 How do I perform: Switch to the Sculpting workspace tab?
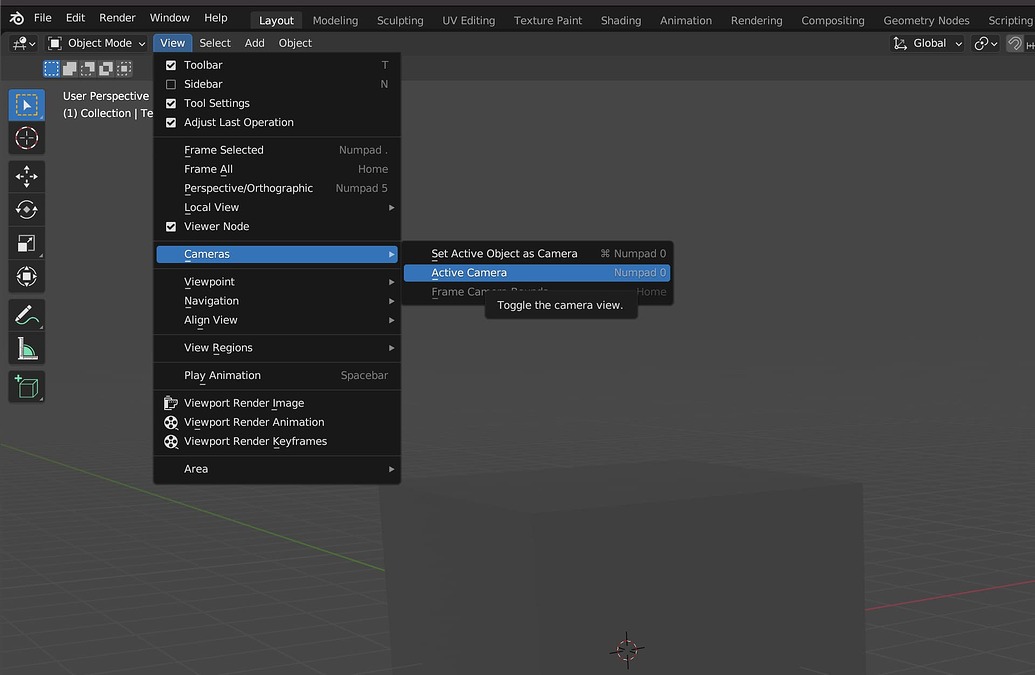coord(400,20)
